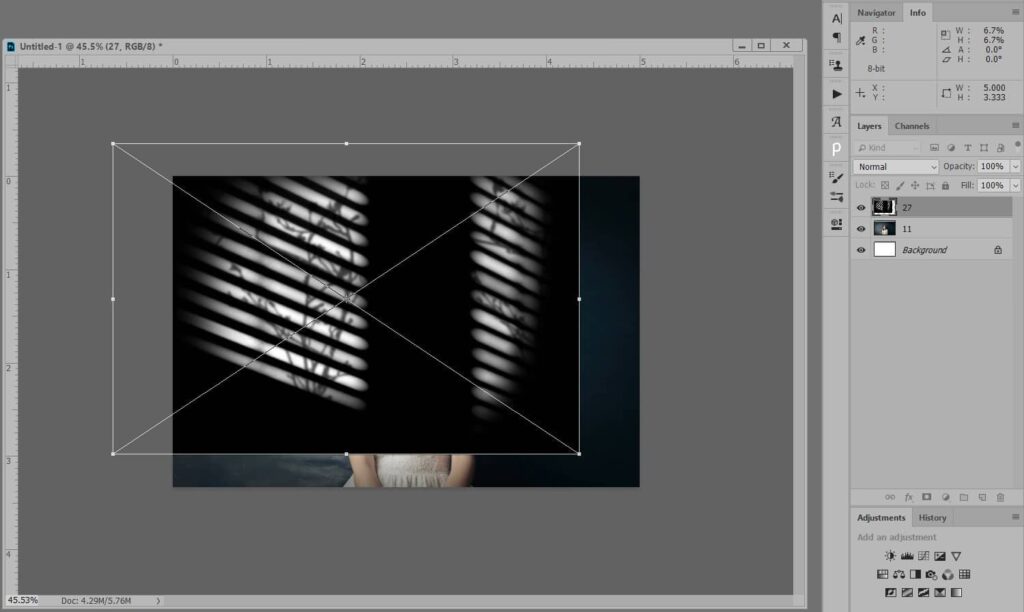Select the layer 11 thumbnail
The image size is (1024, 612).
[884, 229]
